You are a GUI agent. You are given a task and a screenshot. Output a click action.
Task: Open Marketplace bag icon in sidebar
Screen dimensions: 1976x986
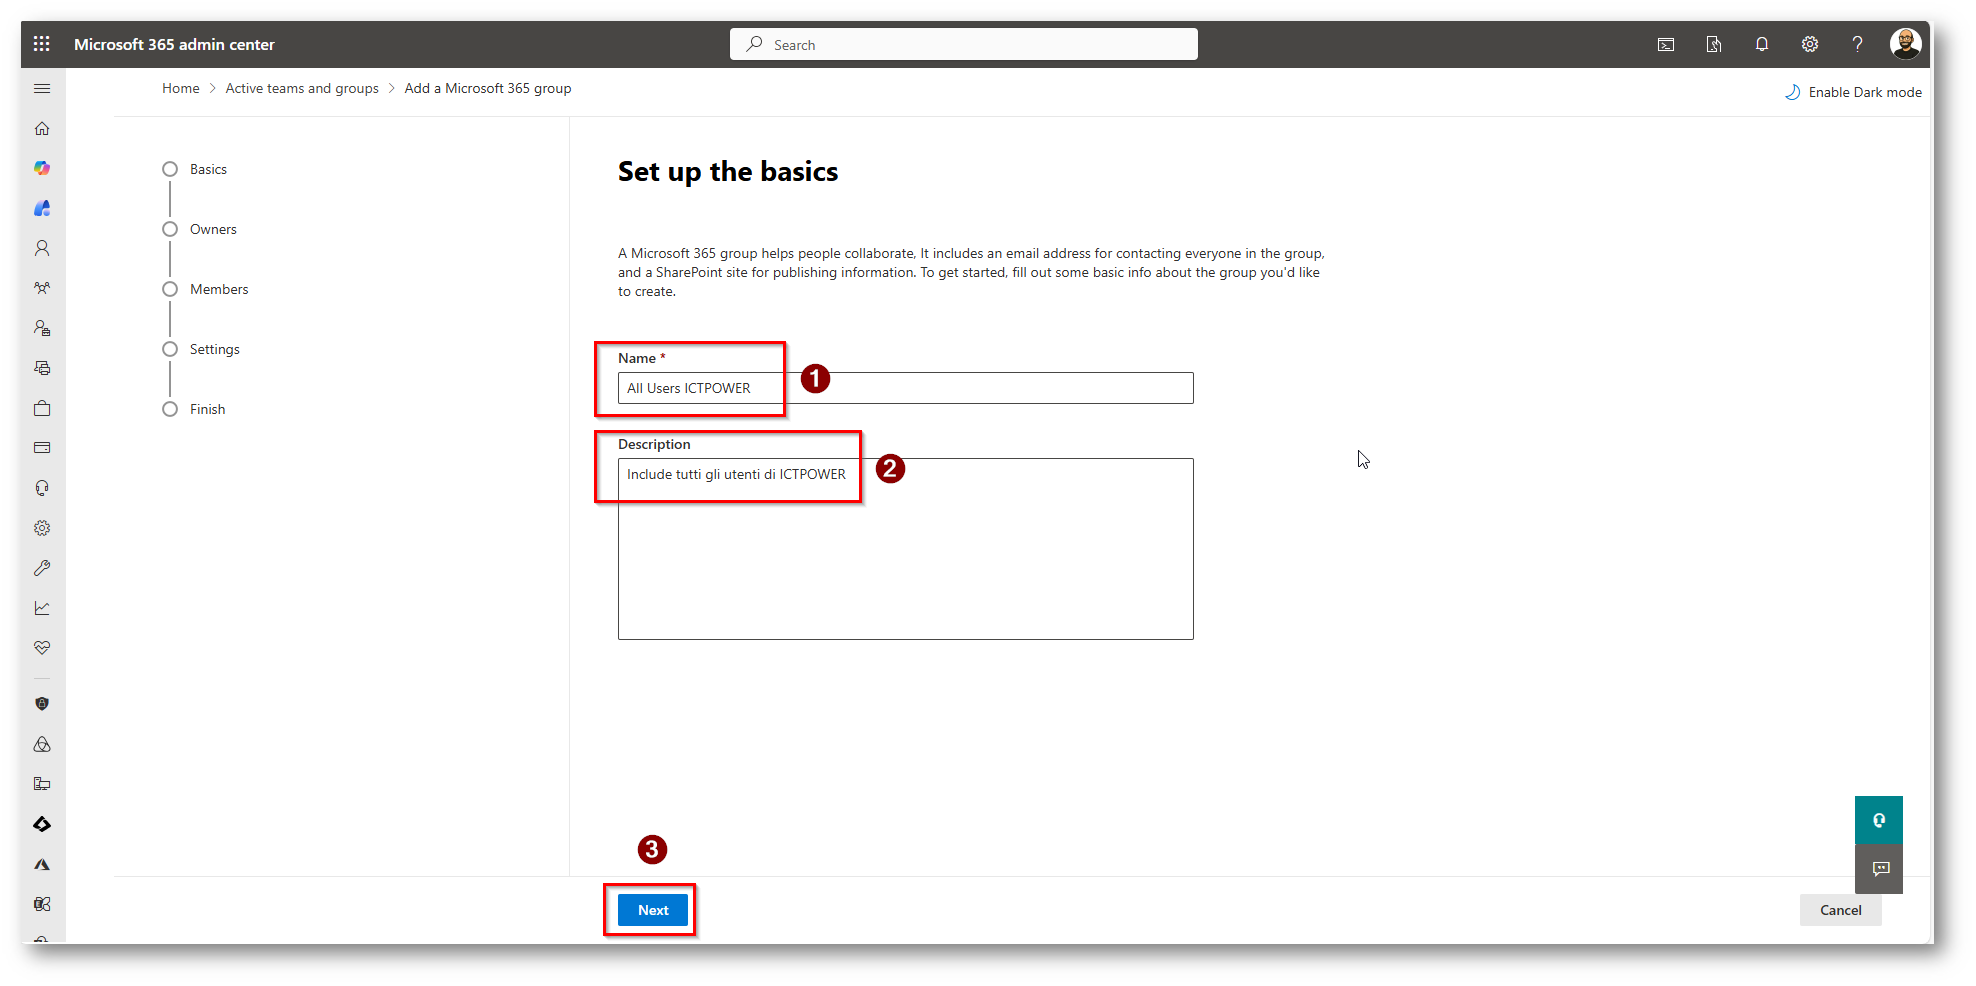click(x=42, y=408)
